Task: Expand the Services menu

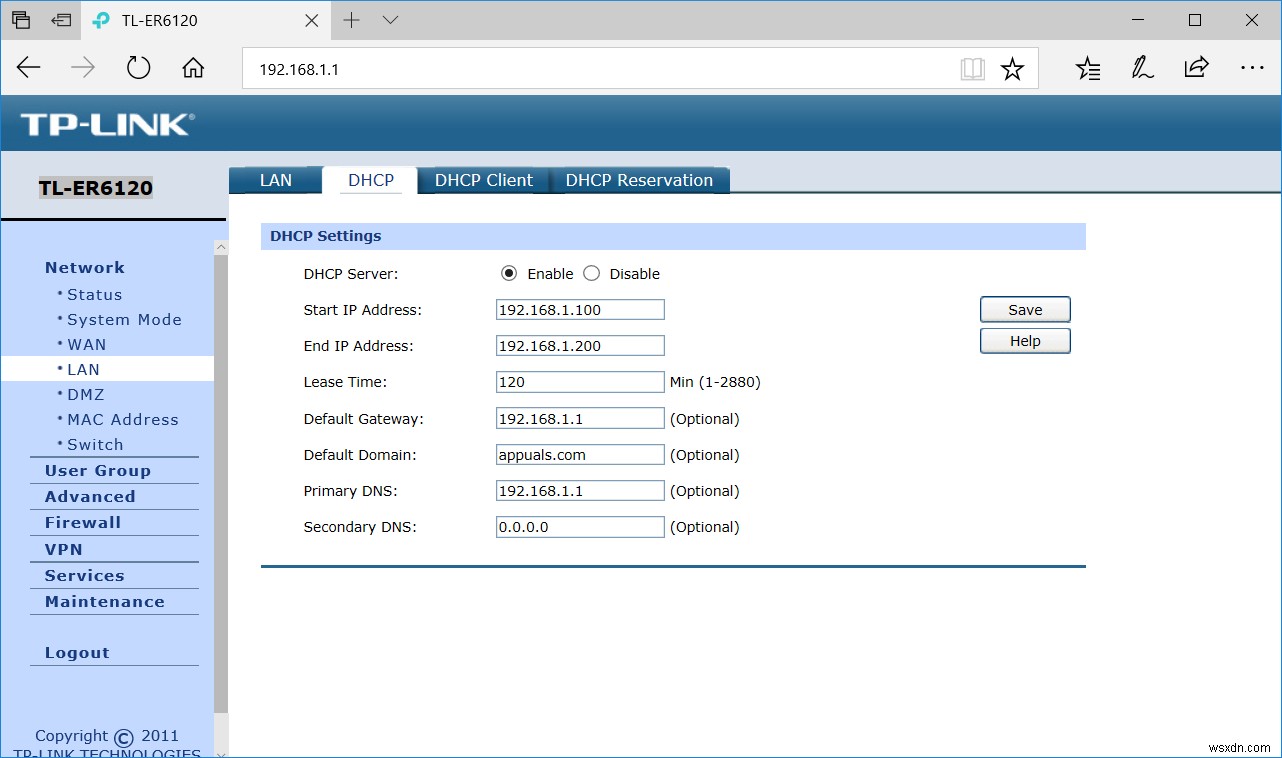Action: [85, 576]
